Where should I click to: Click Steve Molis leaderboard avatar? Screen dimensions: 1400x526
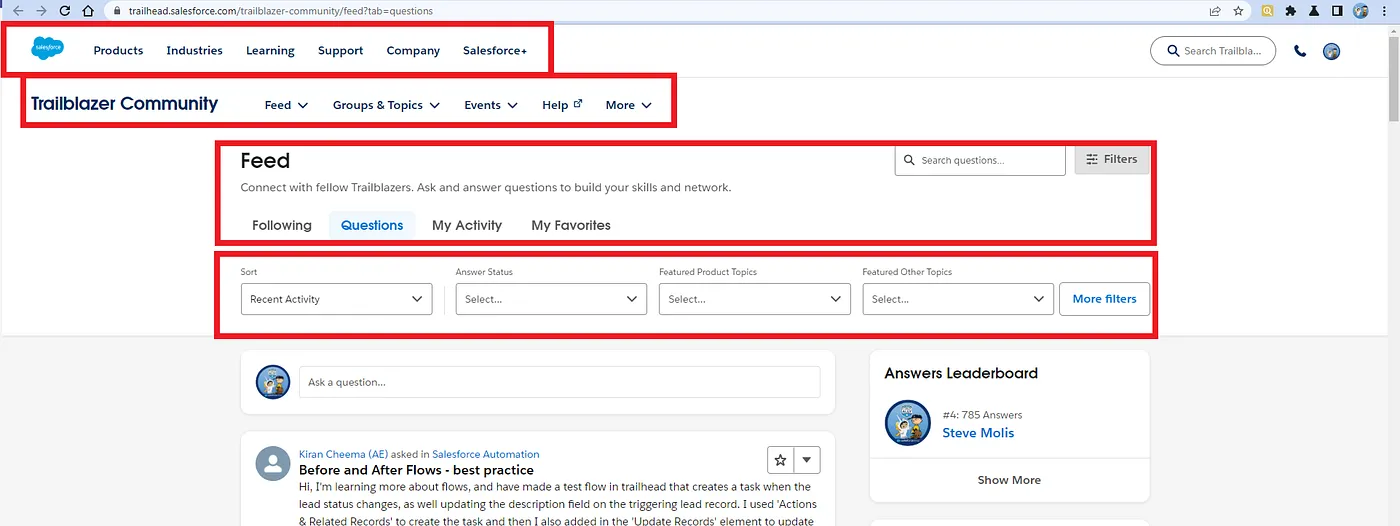907,423
